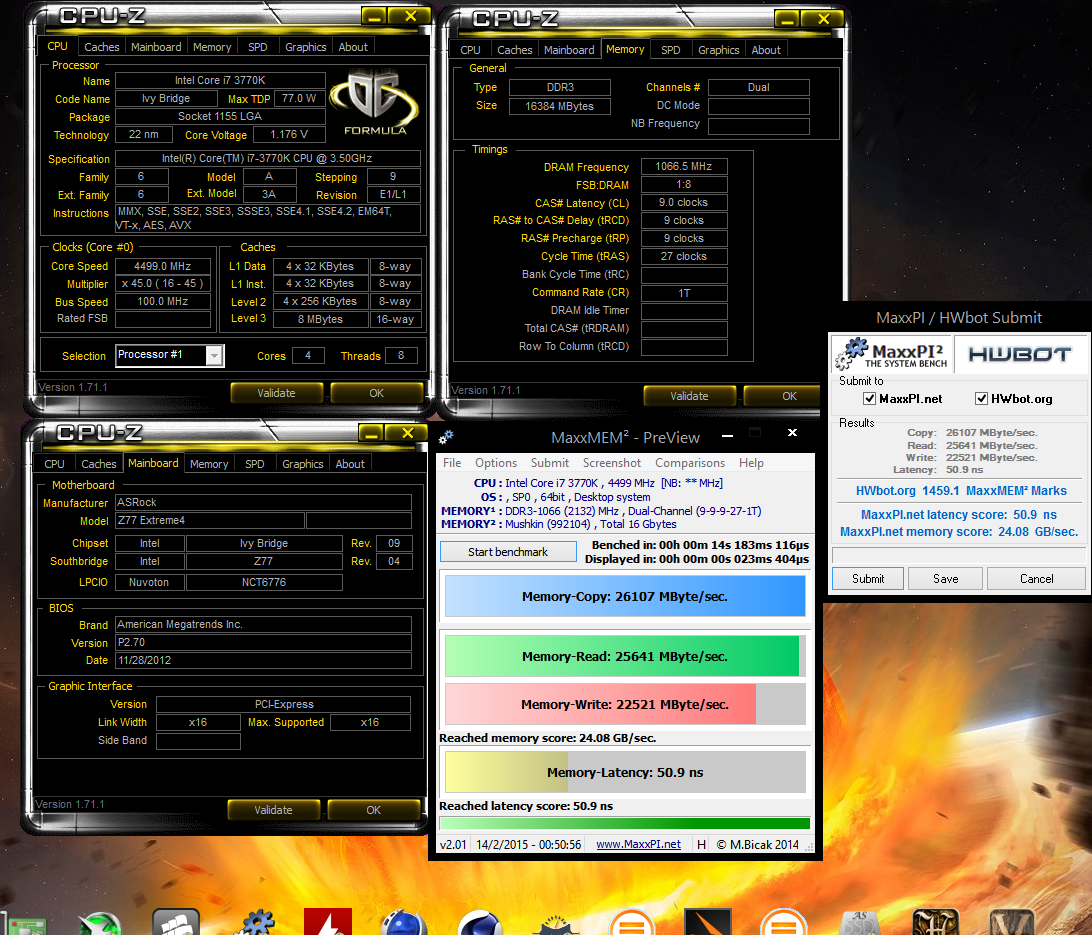Close the CPU-Z Mainboard window
This screenshot has height=935, width=1092.
(x=408, y=433)
